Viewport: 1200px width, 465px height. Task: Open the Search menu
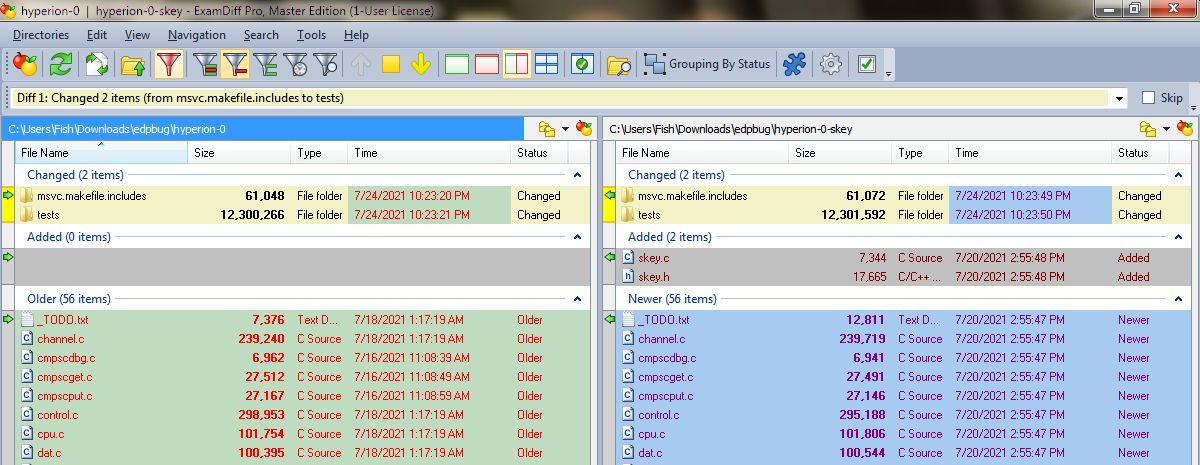tap(261, 35)
